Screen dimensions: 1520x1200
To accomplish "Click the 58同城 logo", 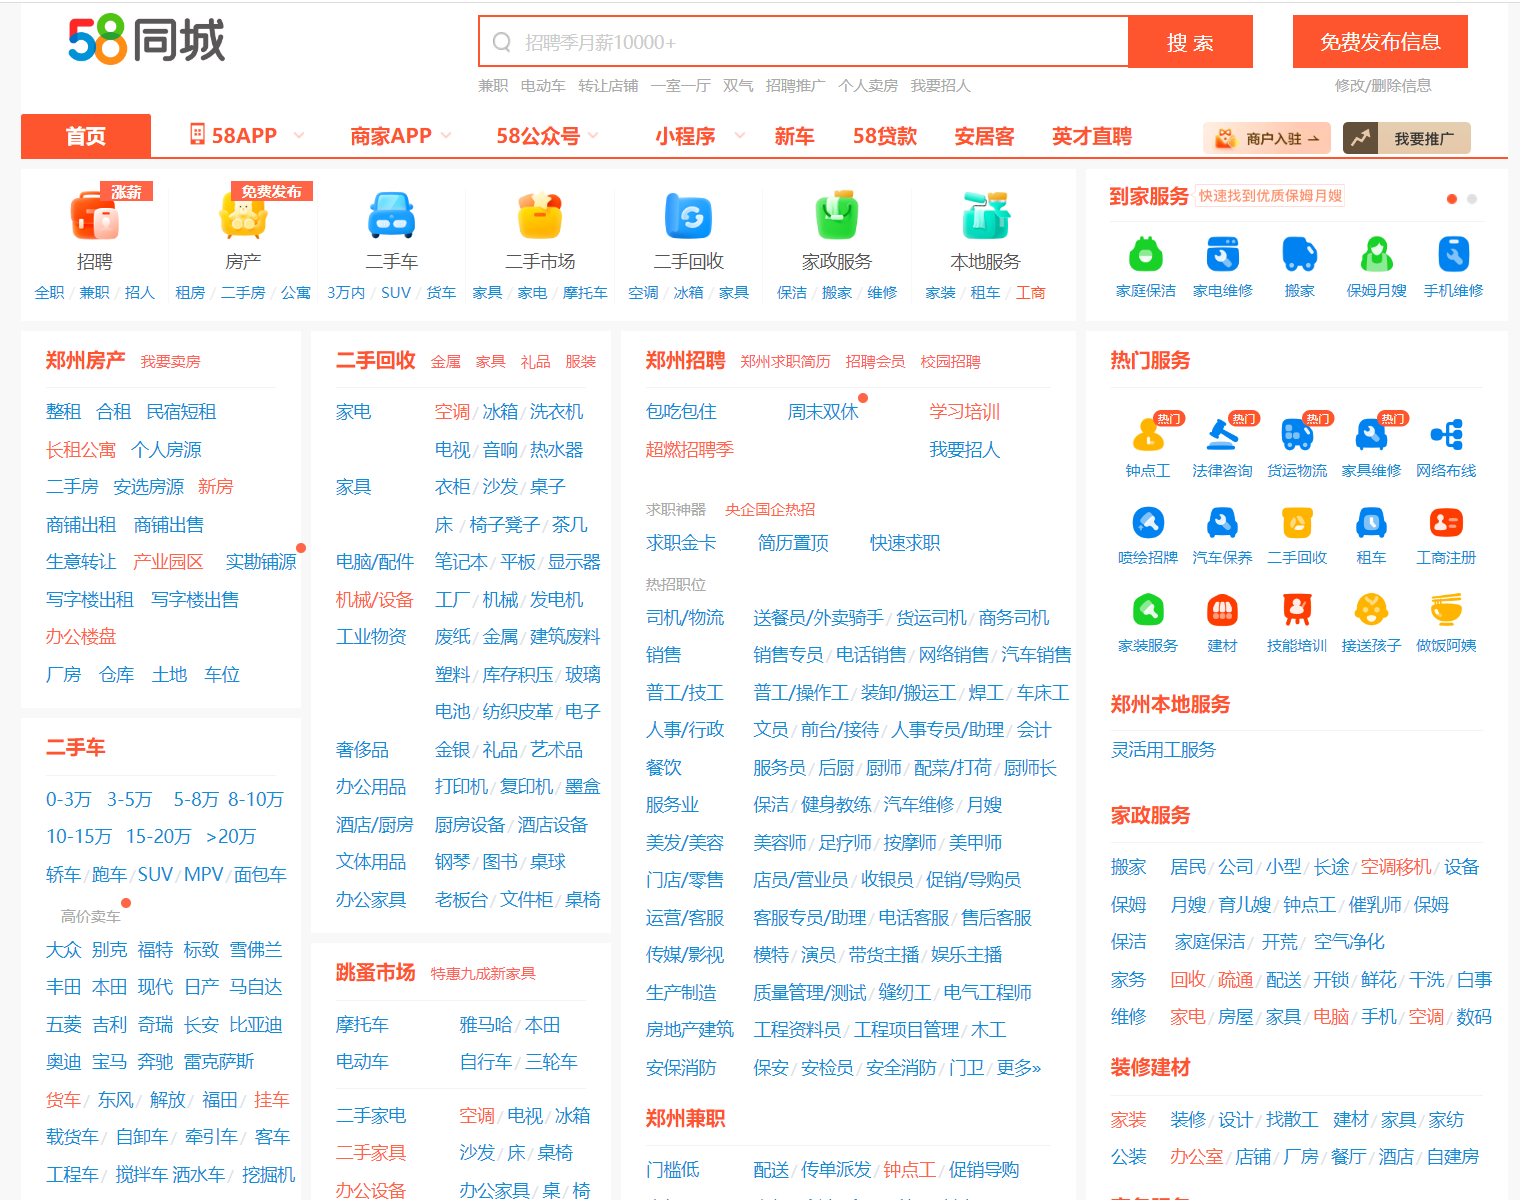I will point(147,40).
